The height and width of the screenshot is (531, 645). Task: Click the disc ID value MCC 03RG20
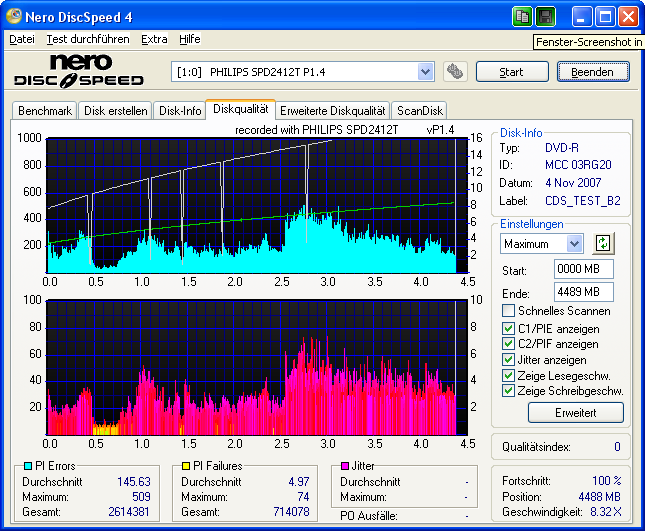578,165
